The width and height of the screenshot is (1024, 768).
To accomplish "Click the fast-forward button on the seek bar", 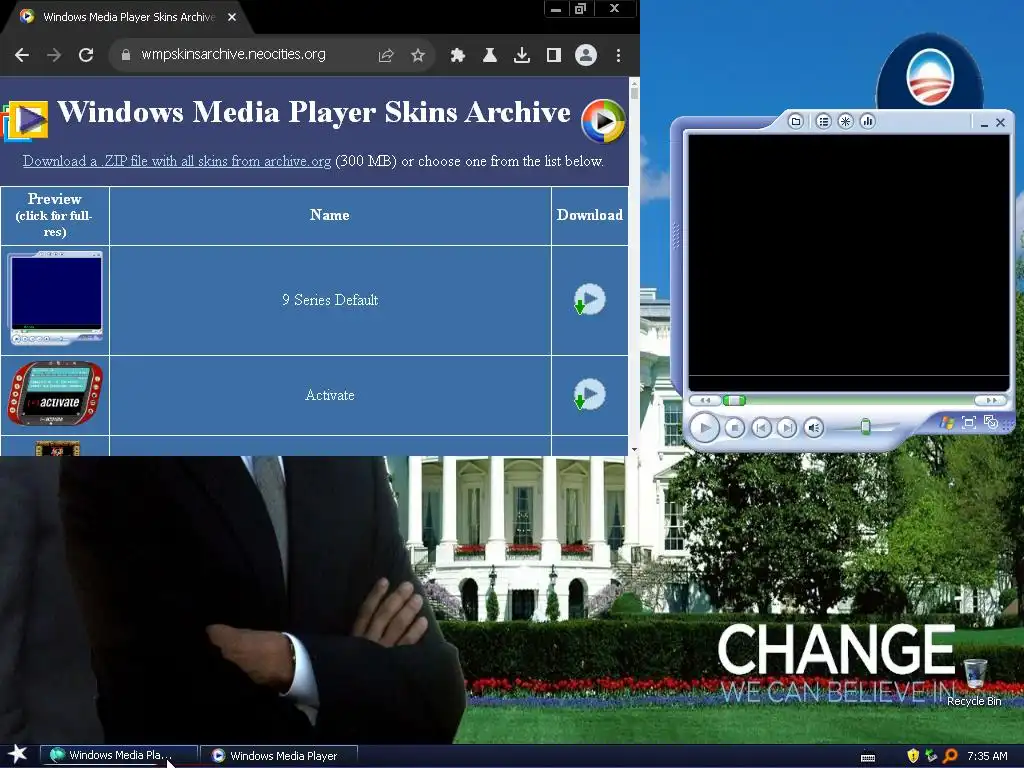I will (x=991, y=400).
